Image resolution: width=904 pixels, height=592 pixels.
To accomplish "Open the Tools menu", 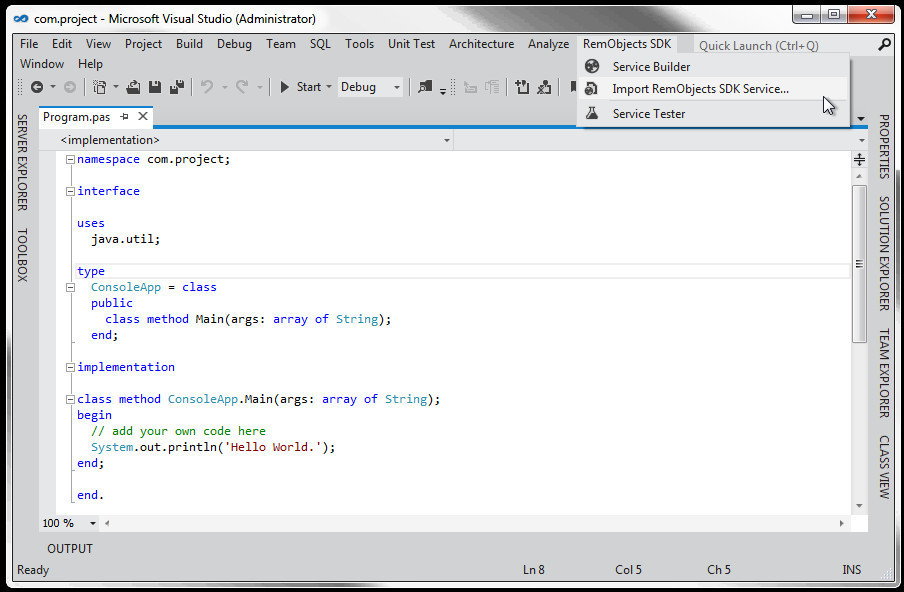I will 359,44.
